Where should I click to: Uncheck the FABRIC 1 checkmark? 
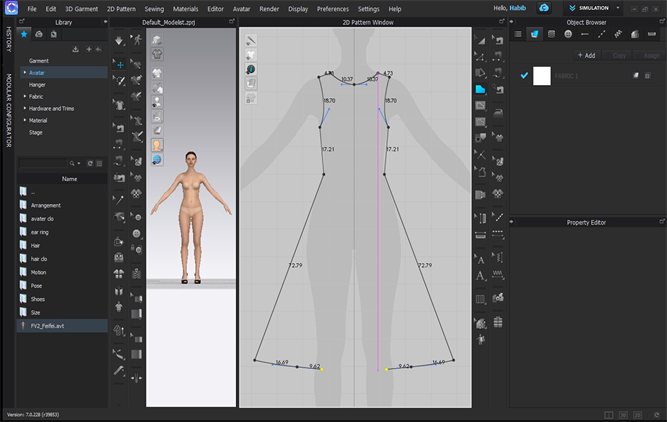[524, 75]
